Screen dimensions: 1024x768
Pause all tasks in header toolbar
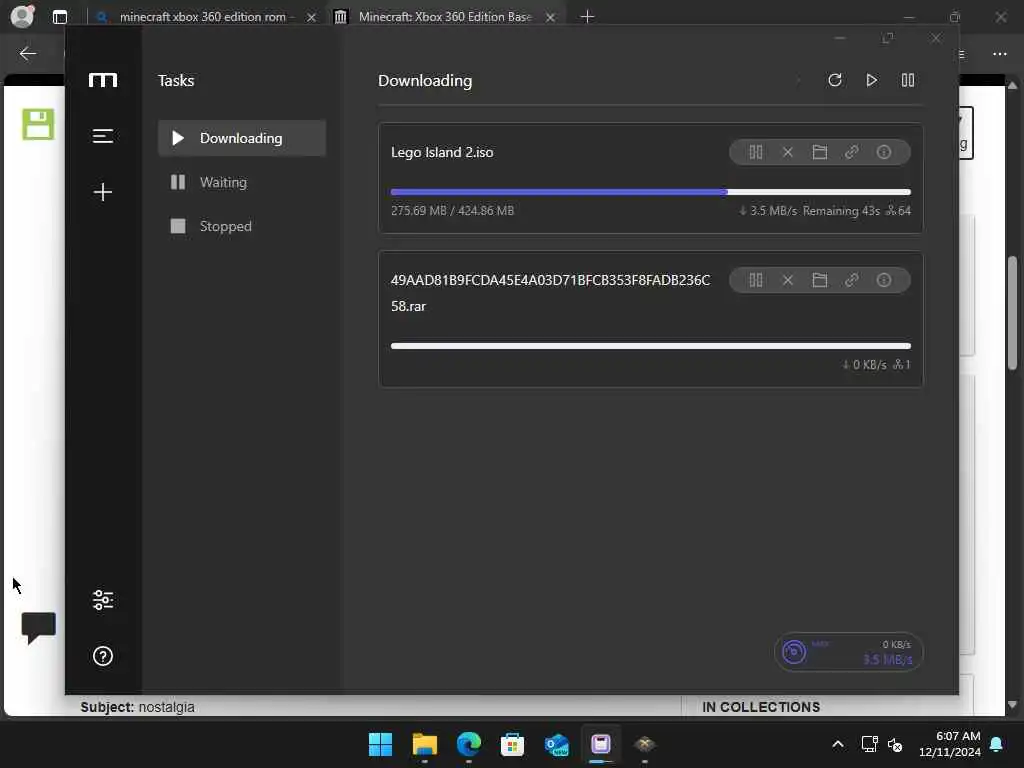coord(908,80)
